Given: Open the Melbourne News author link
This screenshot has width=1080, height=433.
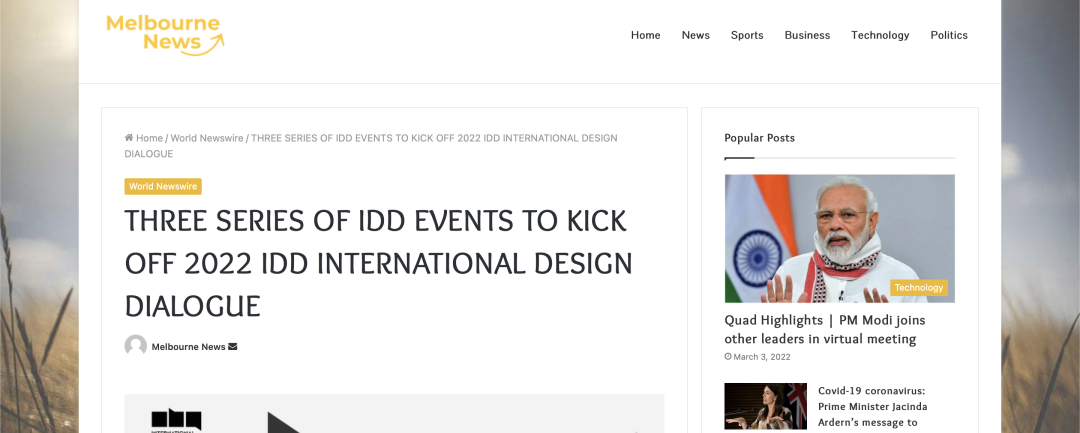Looking at the screenshot, I should [x=188, y=346].
